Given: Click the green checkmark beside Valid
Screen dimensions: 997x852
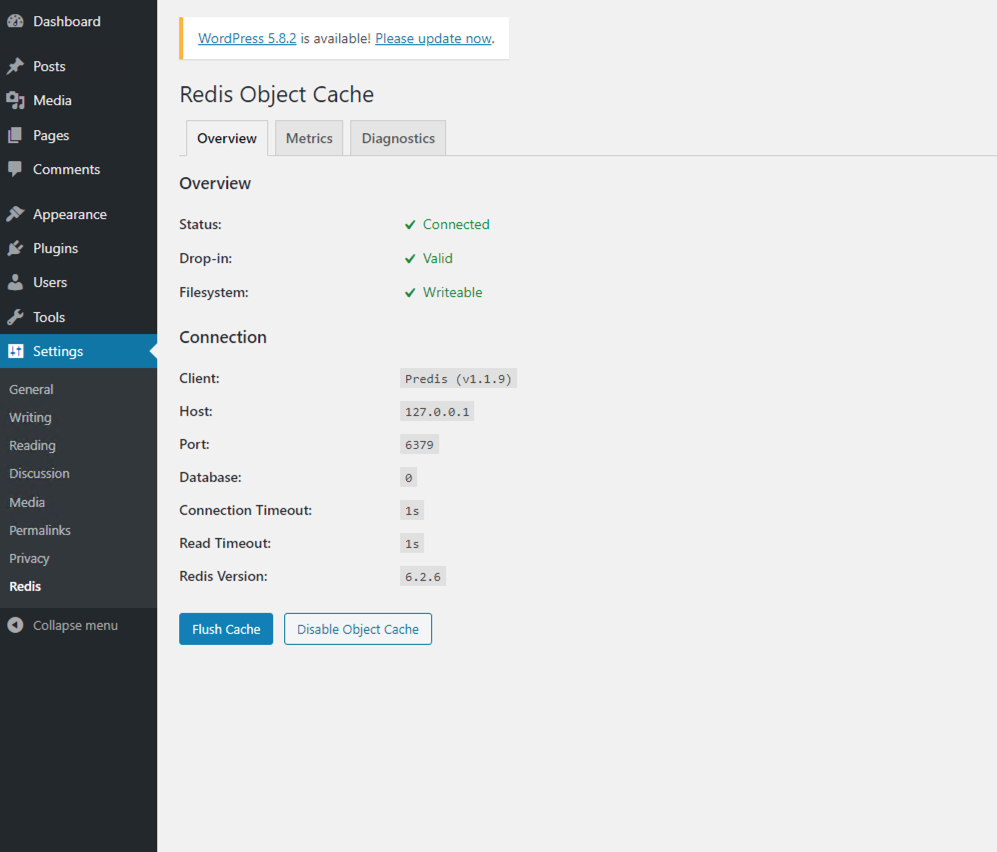Looking at the screenshot, I should click(x=410, y=259).
